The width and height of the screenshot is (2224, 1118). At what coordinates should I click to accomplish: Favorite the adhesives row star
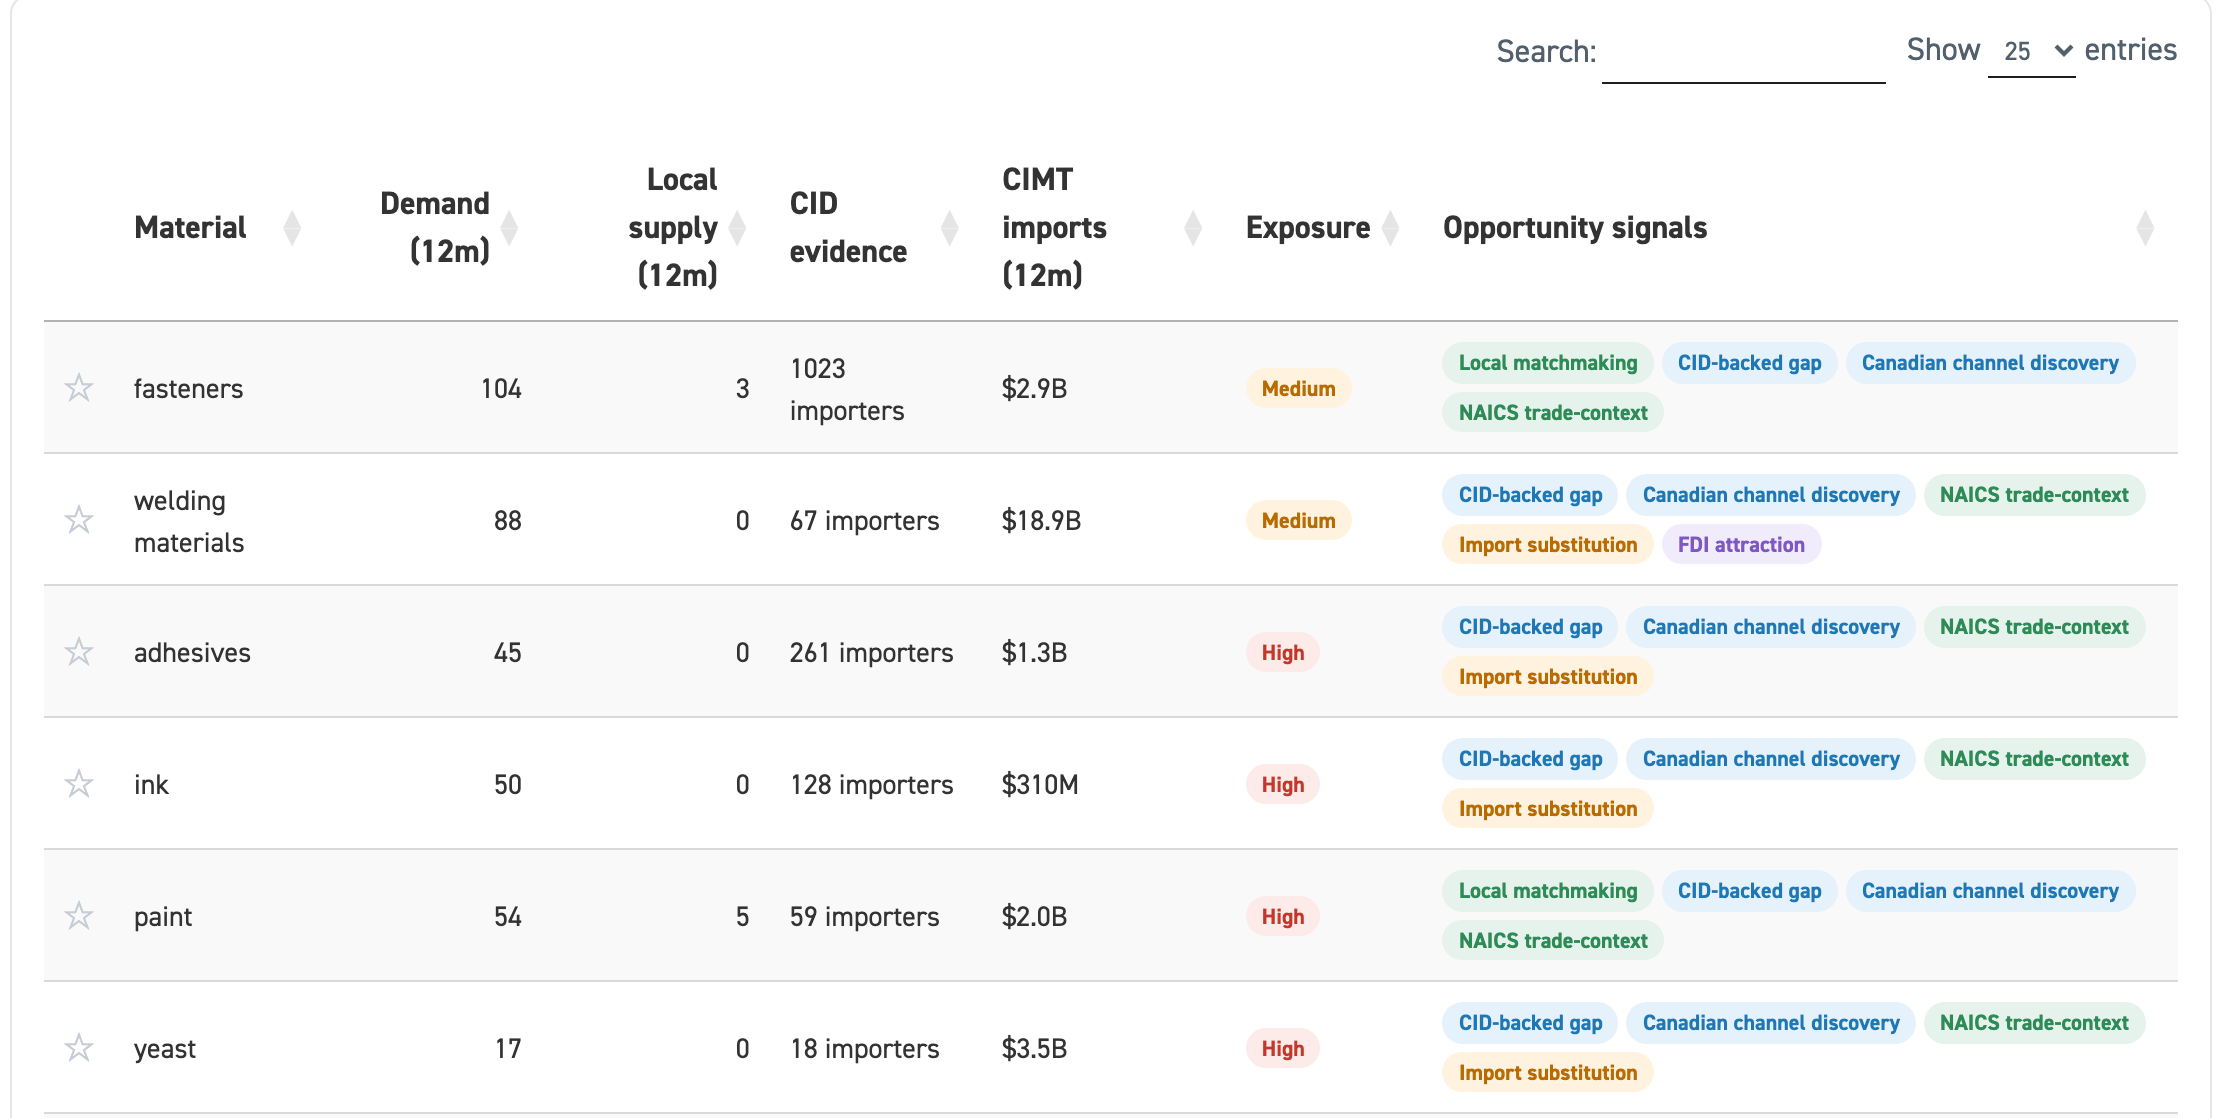(x=79, y=652)
